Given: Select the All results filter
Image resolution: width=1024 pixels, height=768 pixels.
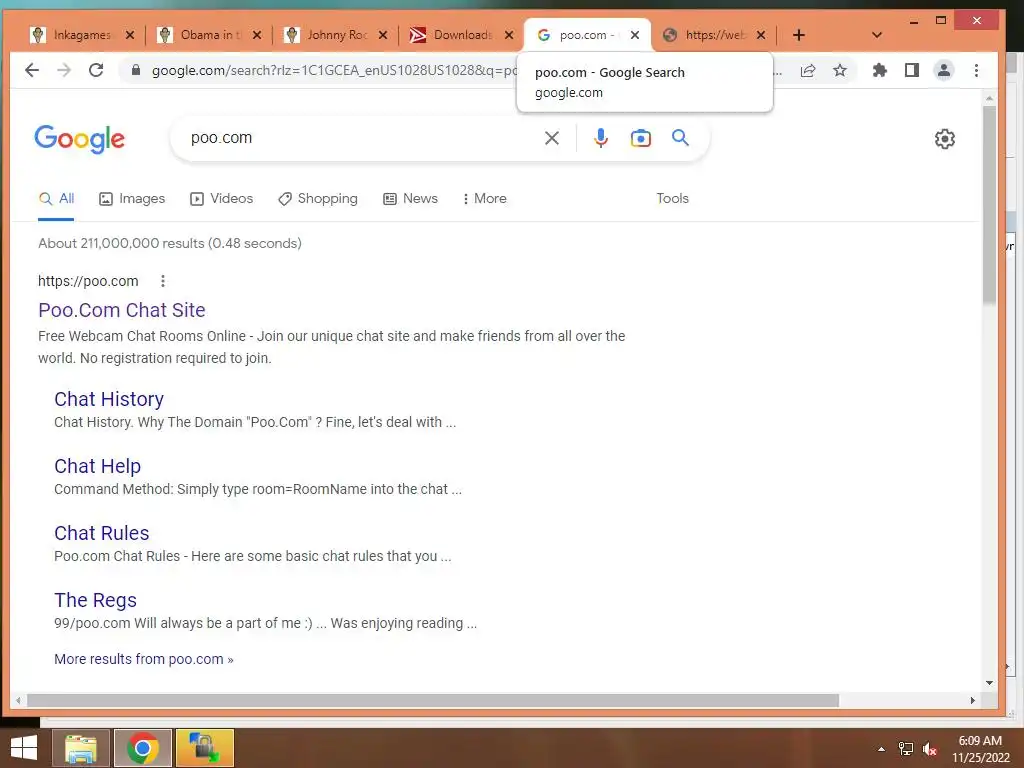Looking at the screenshot, I should (x=56, y=199).
